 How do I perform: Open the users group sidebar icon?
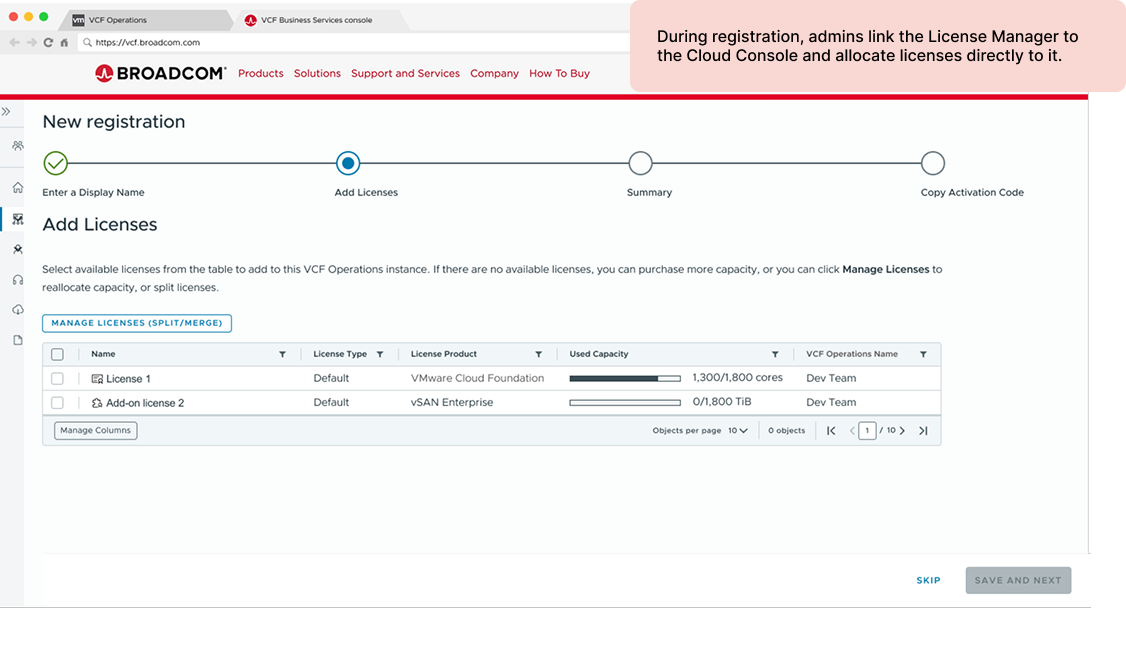[18, 146]
